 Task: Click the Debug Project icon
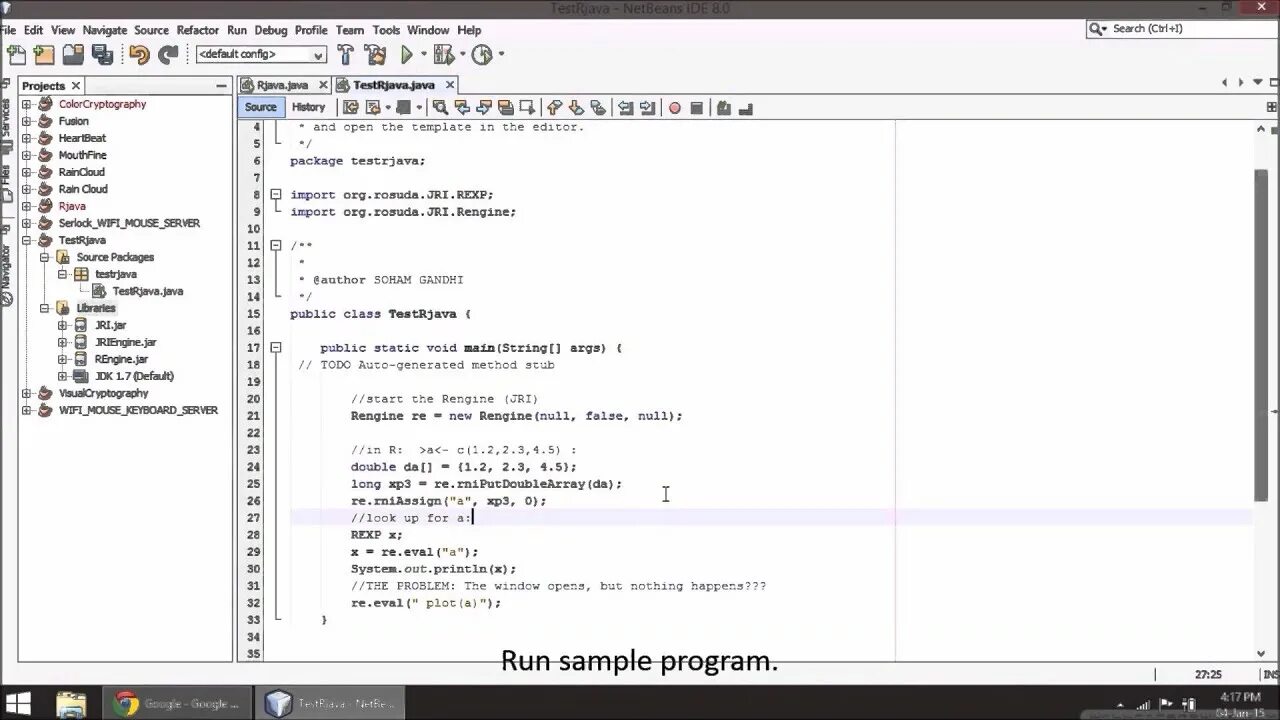point(443,55)
